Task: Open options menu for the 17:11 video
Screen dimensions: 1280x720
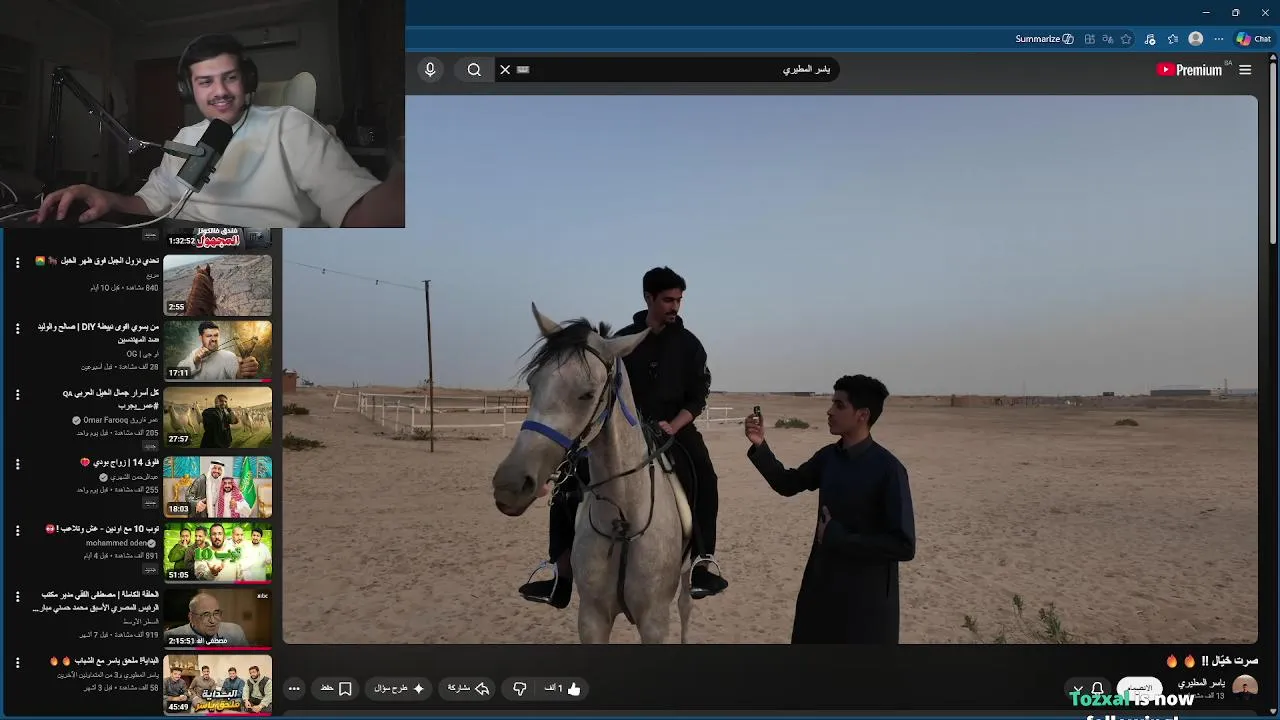Action: point(17,328)
